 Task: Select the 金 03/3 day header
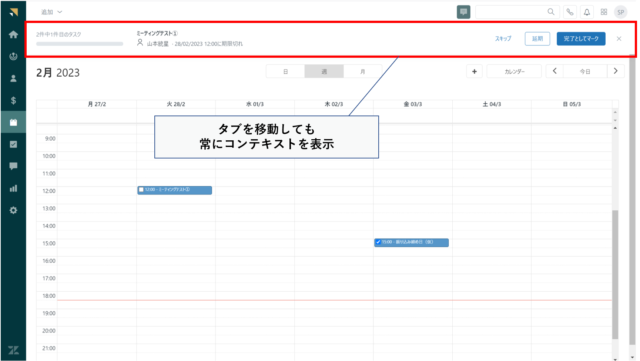pyautogui.click(x=413, y=104)
